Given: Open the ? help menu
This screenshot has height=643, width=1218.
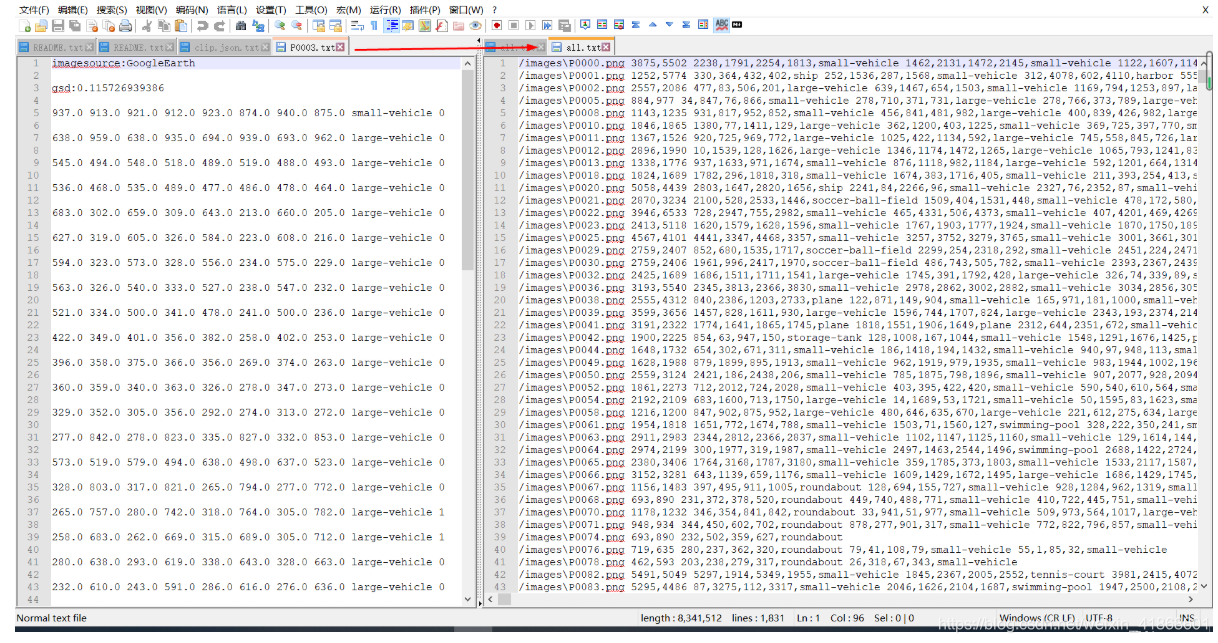Looking at the screenshot, I should 494,10.
